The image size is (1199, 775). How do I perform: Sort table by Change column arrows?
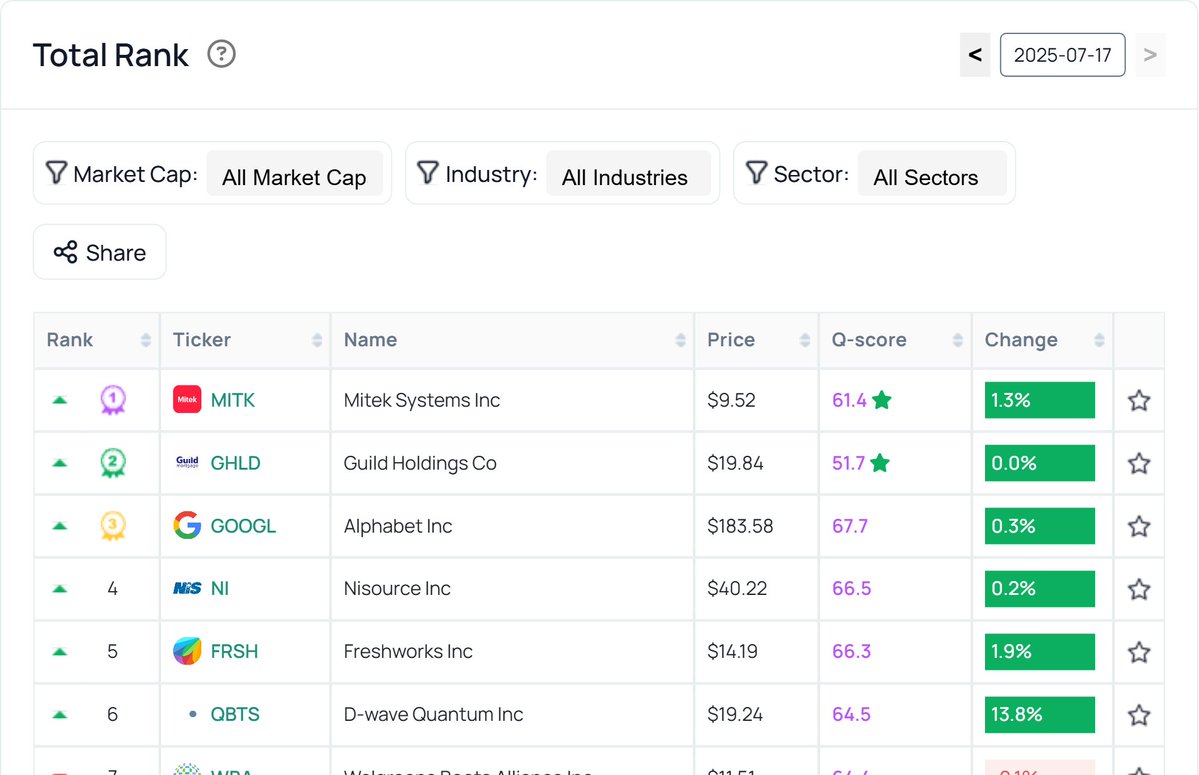pyautogui.click(x=1099, y=340)
